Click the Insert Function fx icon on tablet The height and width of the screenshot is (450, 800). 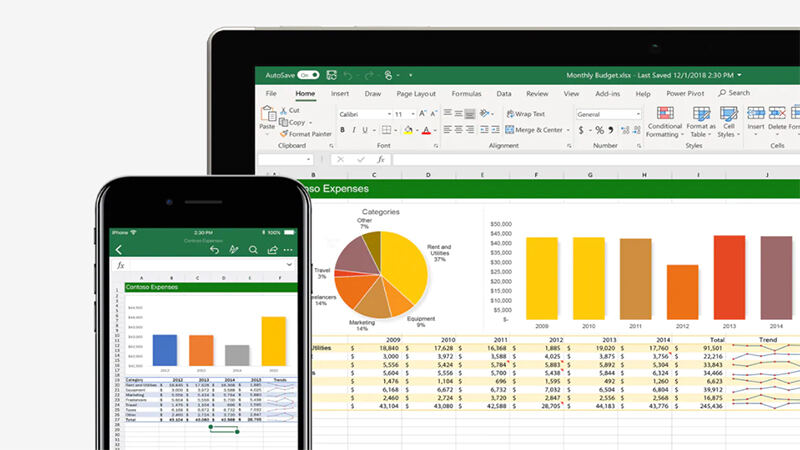[381, 160]
